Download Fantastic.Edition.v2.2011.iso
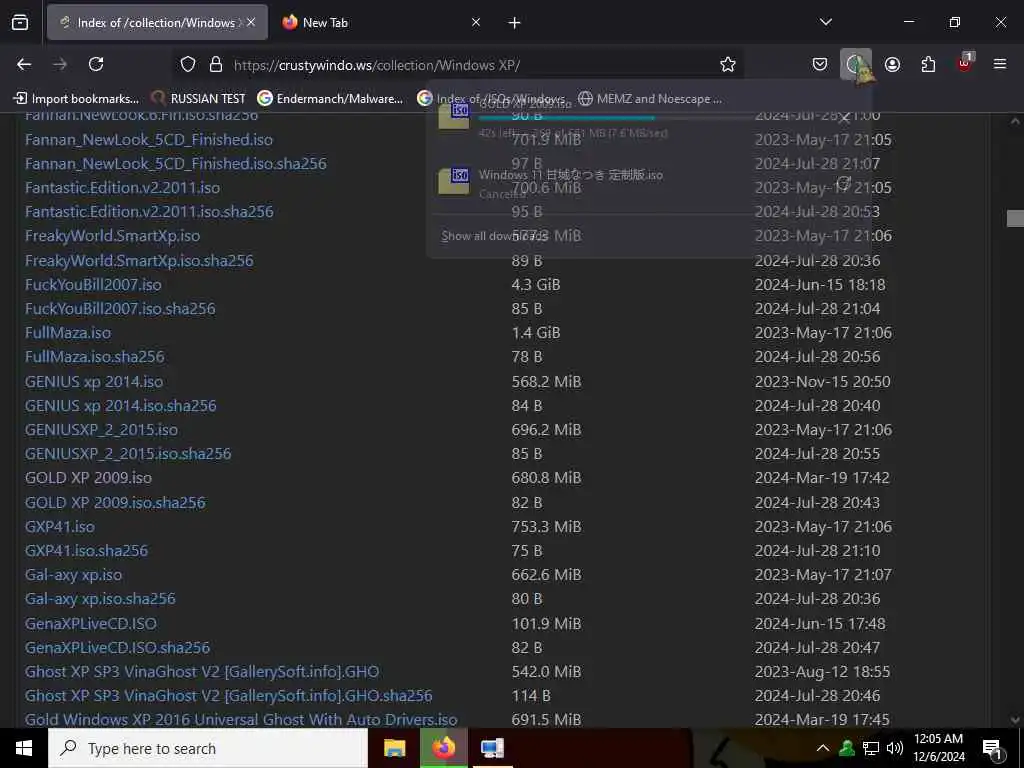The image size is (1024, 768). (x=122, y=188)
